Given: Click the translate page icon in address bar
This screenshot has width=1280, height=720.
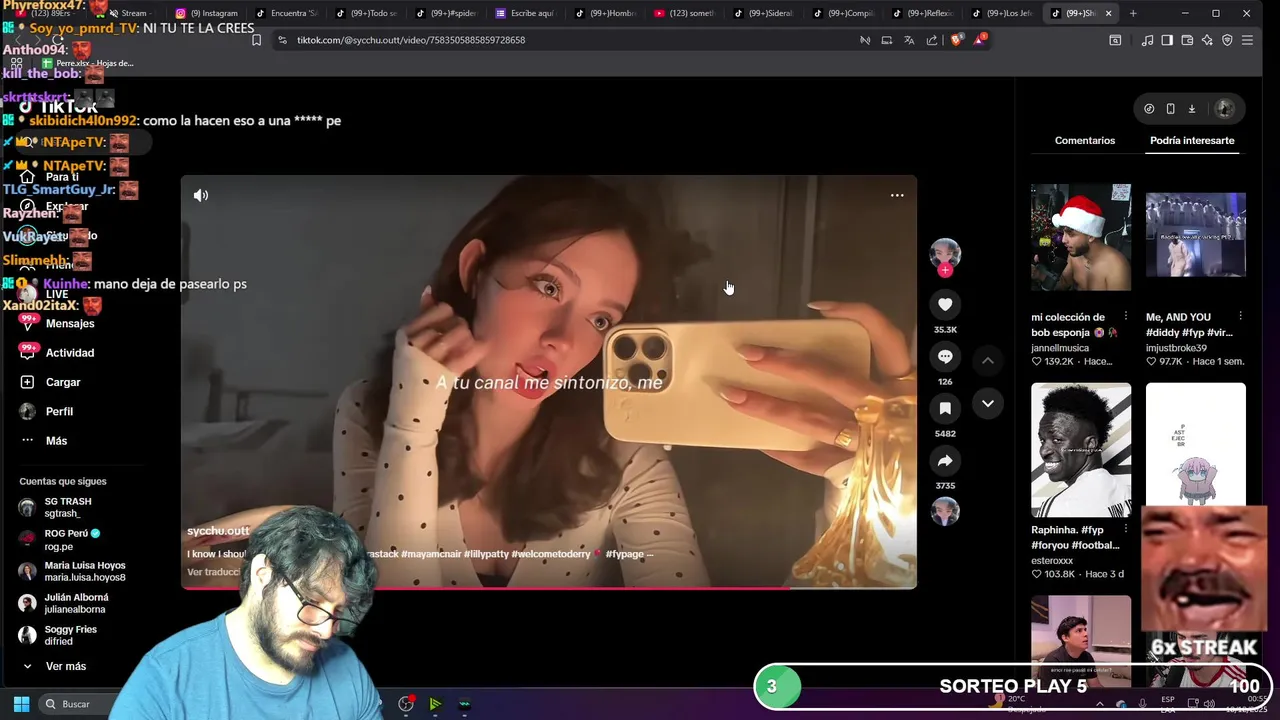Looking at the screenshot, I should (x=909, y=40).
